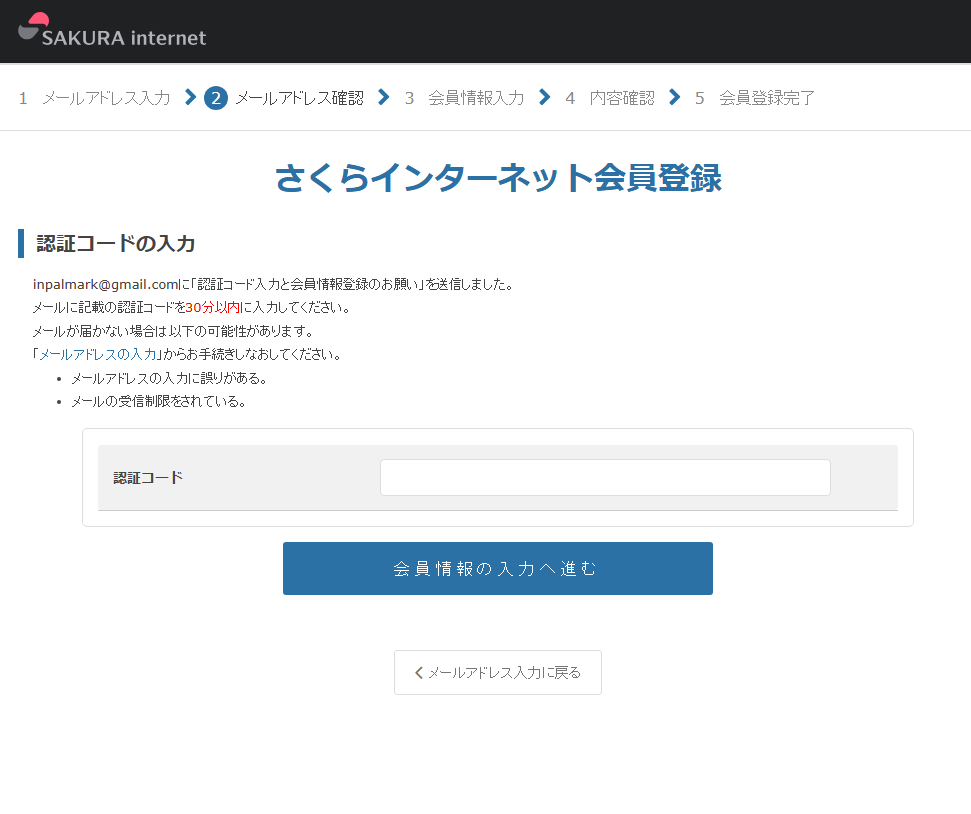This screenshot has width=971, height=814.
Task: Click the 認証コード field label
Action: [148, 478]
